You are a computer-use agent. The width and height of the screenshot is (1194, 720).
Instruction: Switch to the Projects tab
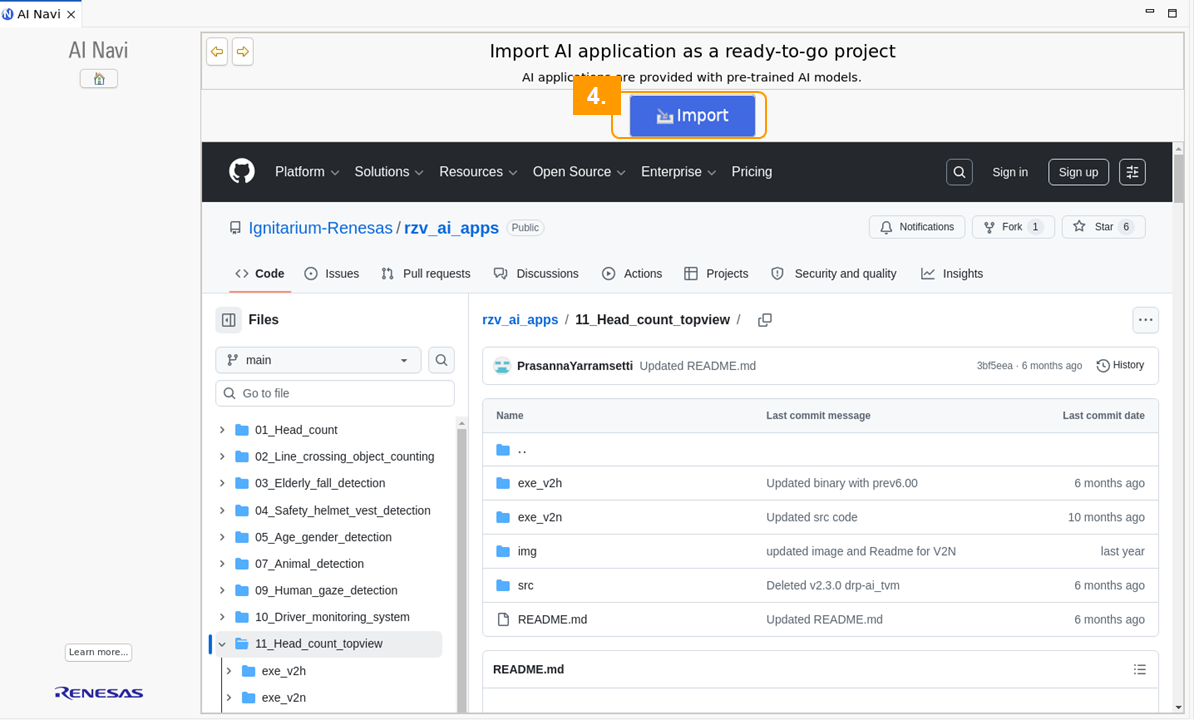(x=717, y=274)
